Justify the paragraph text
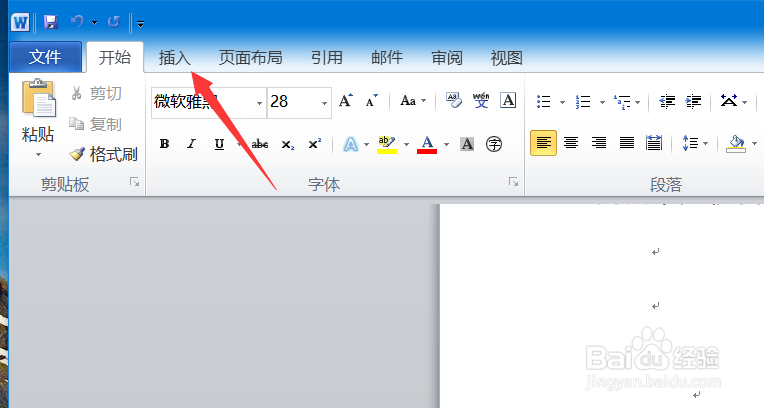The width and height of the screenshot is (764, 408). coord(627,143)
